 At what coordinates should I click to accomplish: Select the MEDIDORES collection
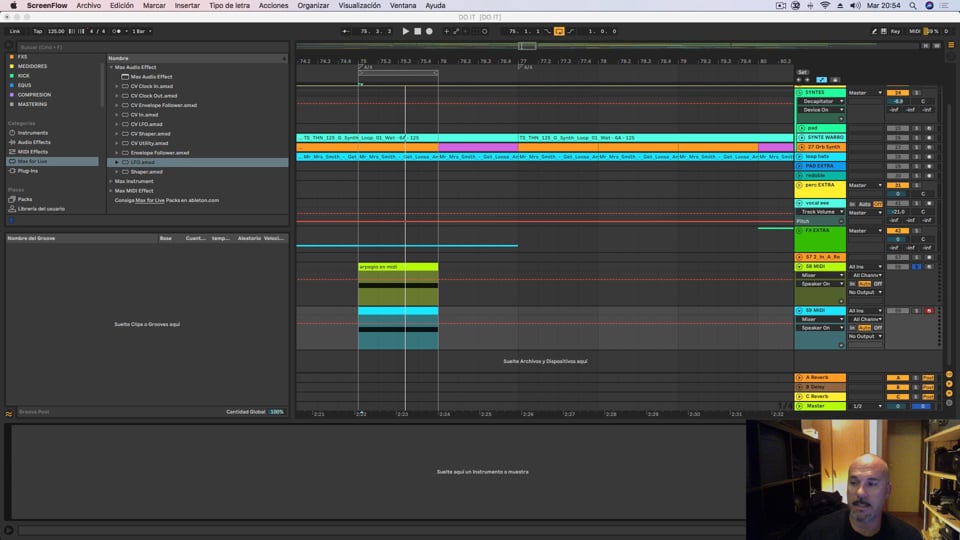pos(32,66)
